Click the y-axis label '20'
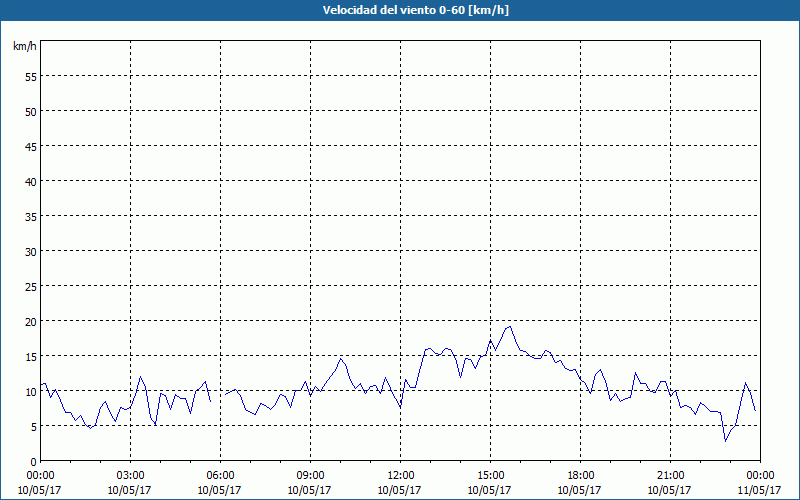The width and height of the screenshot is (800, 500). [x=31, y=321]
